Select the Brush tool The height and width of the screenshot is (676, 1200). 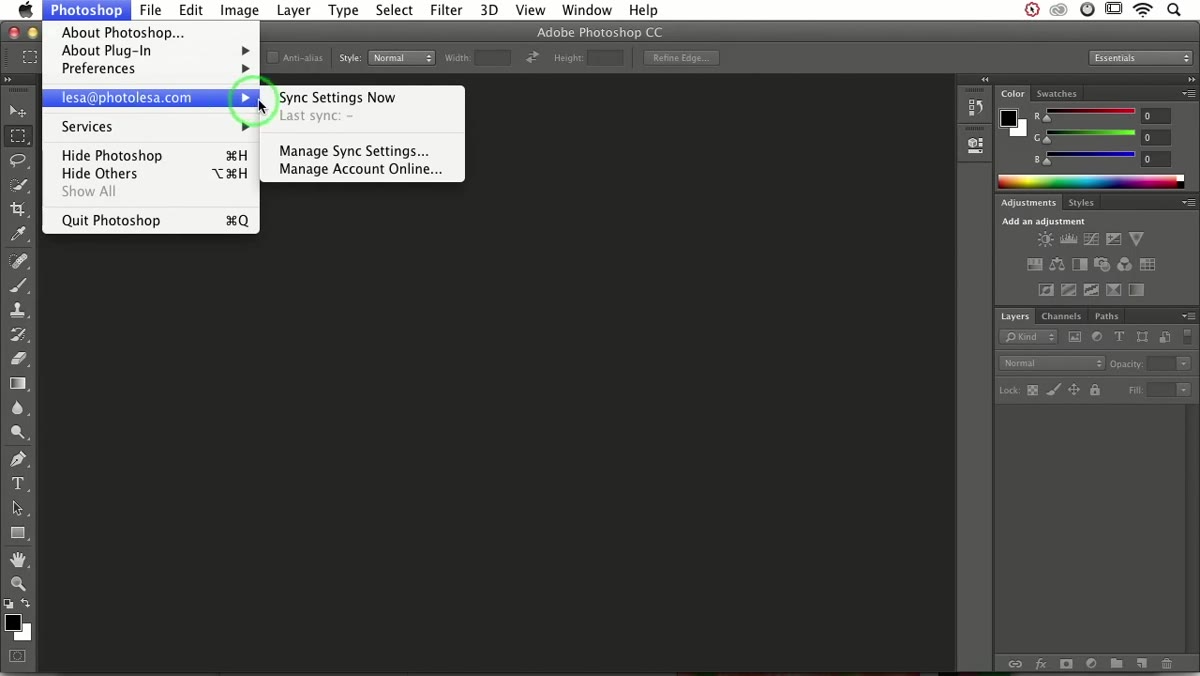click(x=18, y=286)
